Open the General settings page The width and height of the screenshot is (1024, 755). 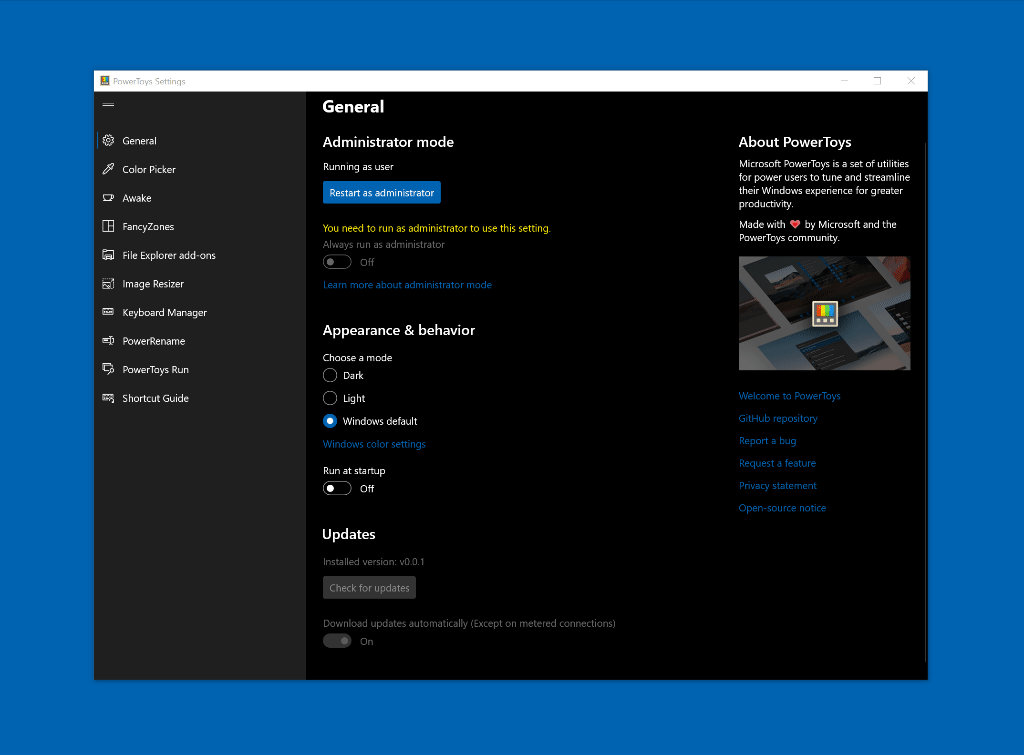click(200, 140)
